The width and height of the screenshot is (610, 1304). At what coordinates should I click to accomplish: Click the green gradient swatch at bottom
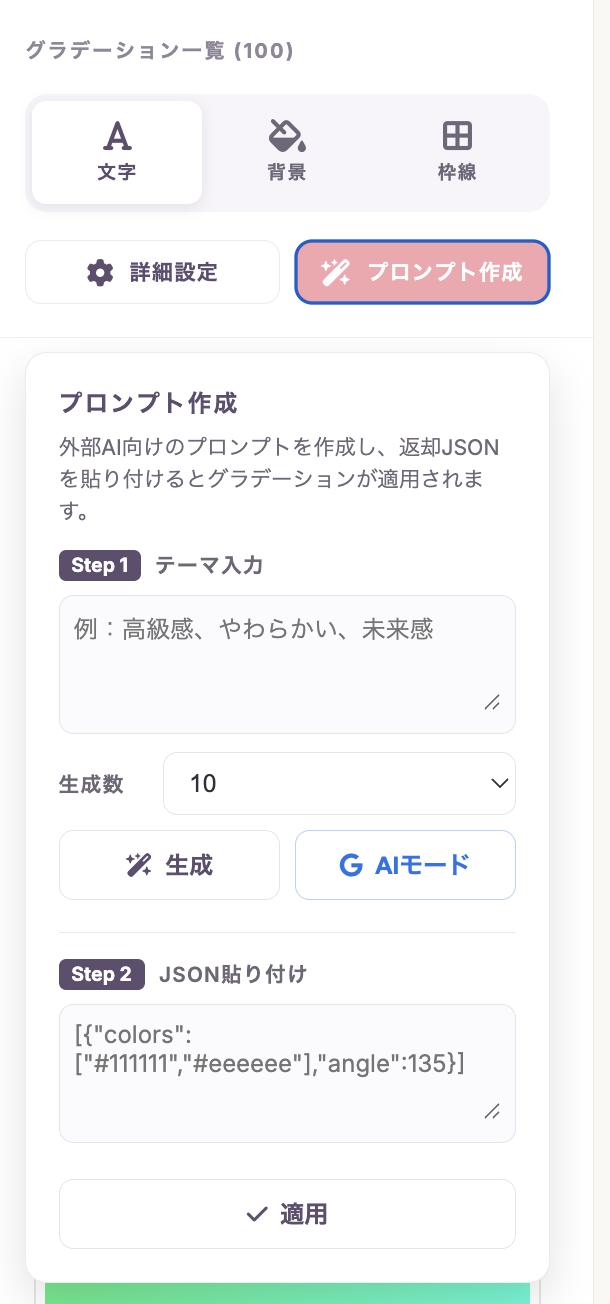(287, 1292)
